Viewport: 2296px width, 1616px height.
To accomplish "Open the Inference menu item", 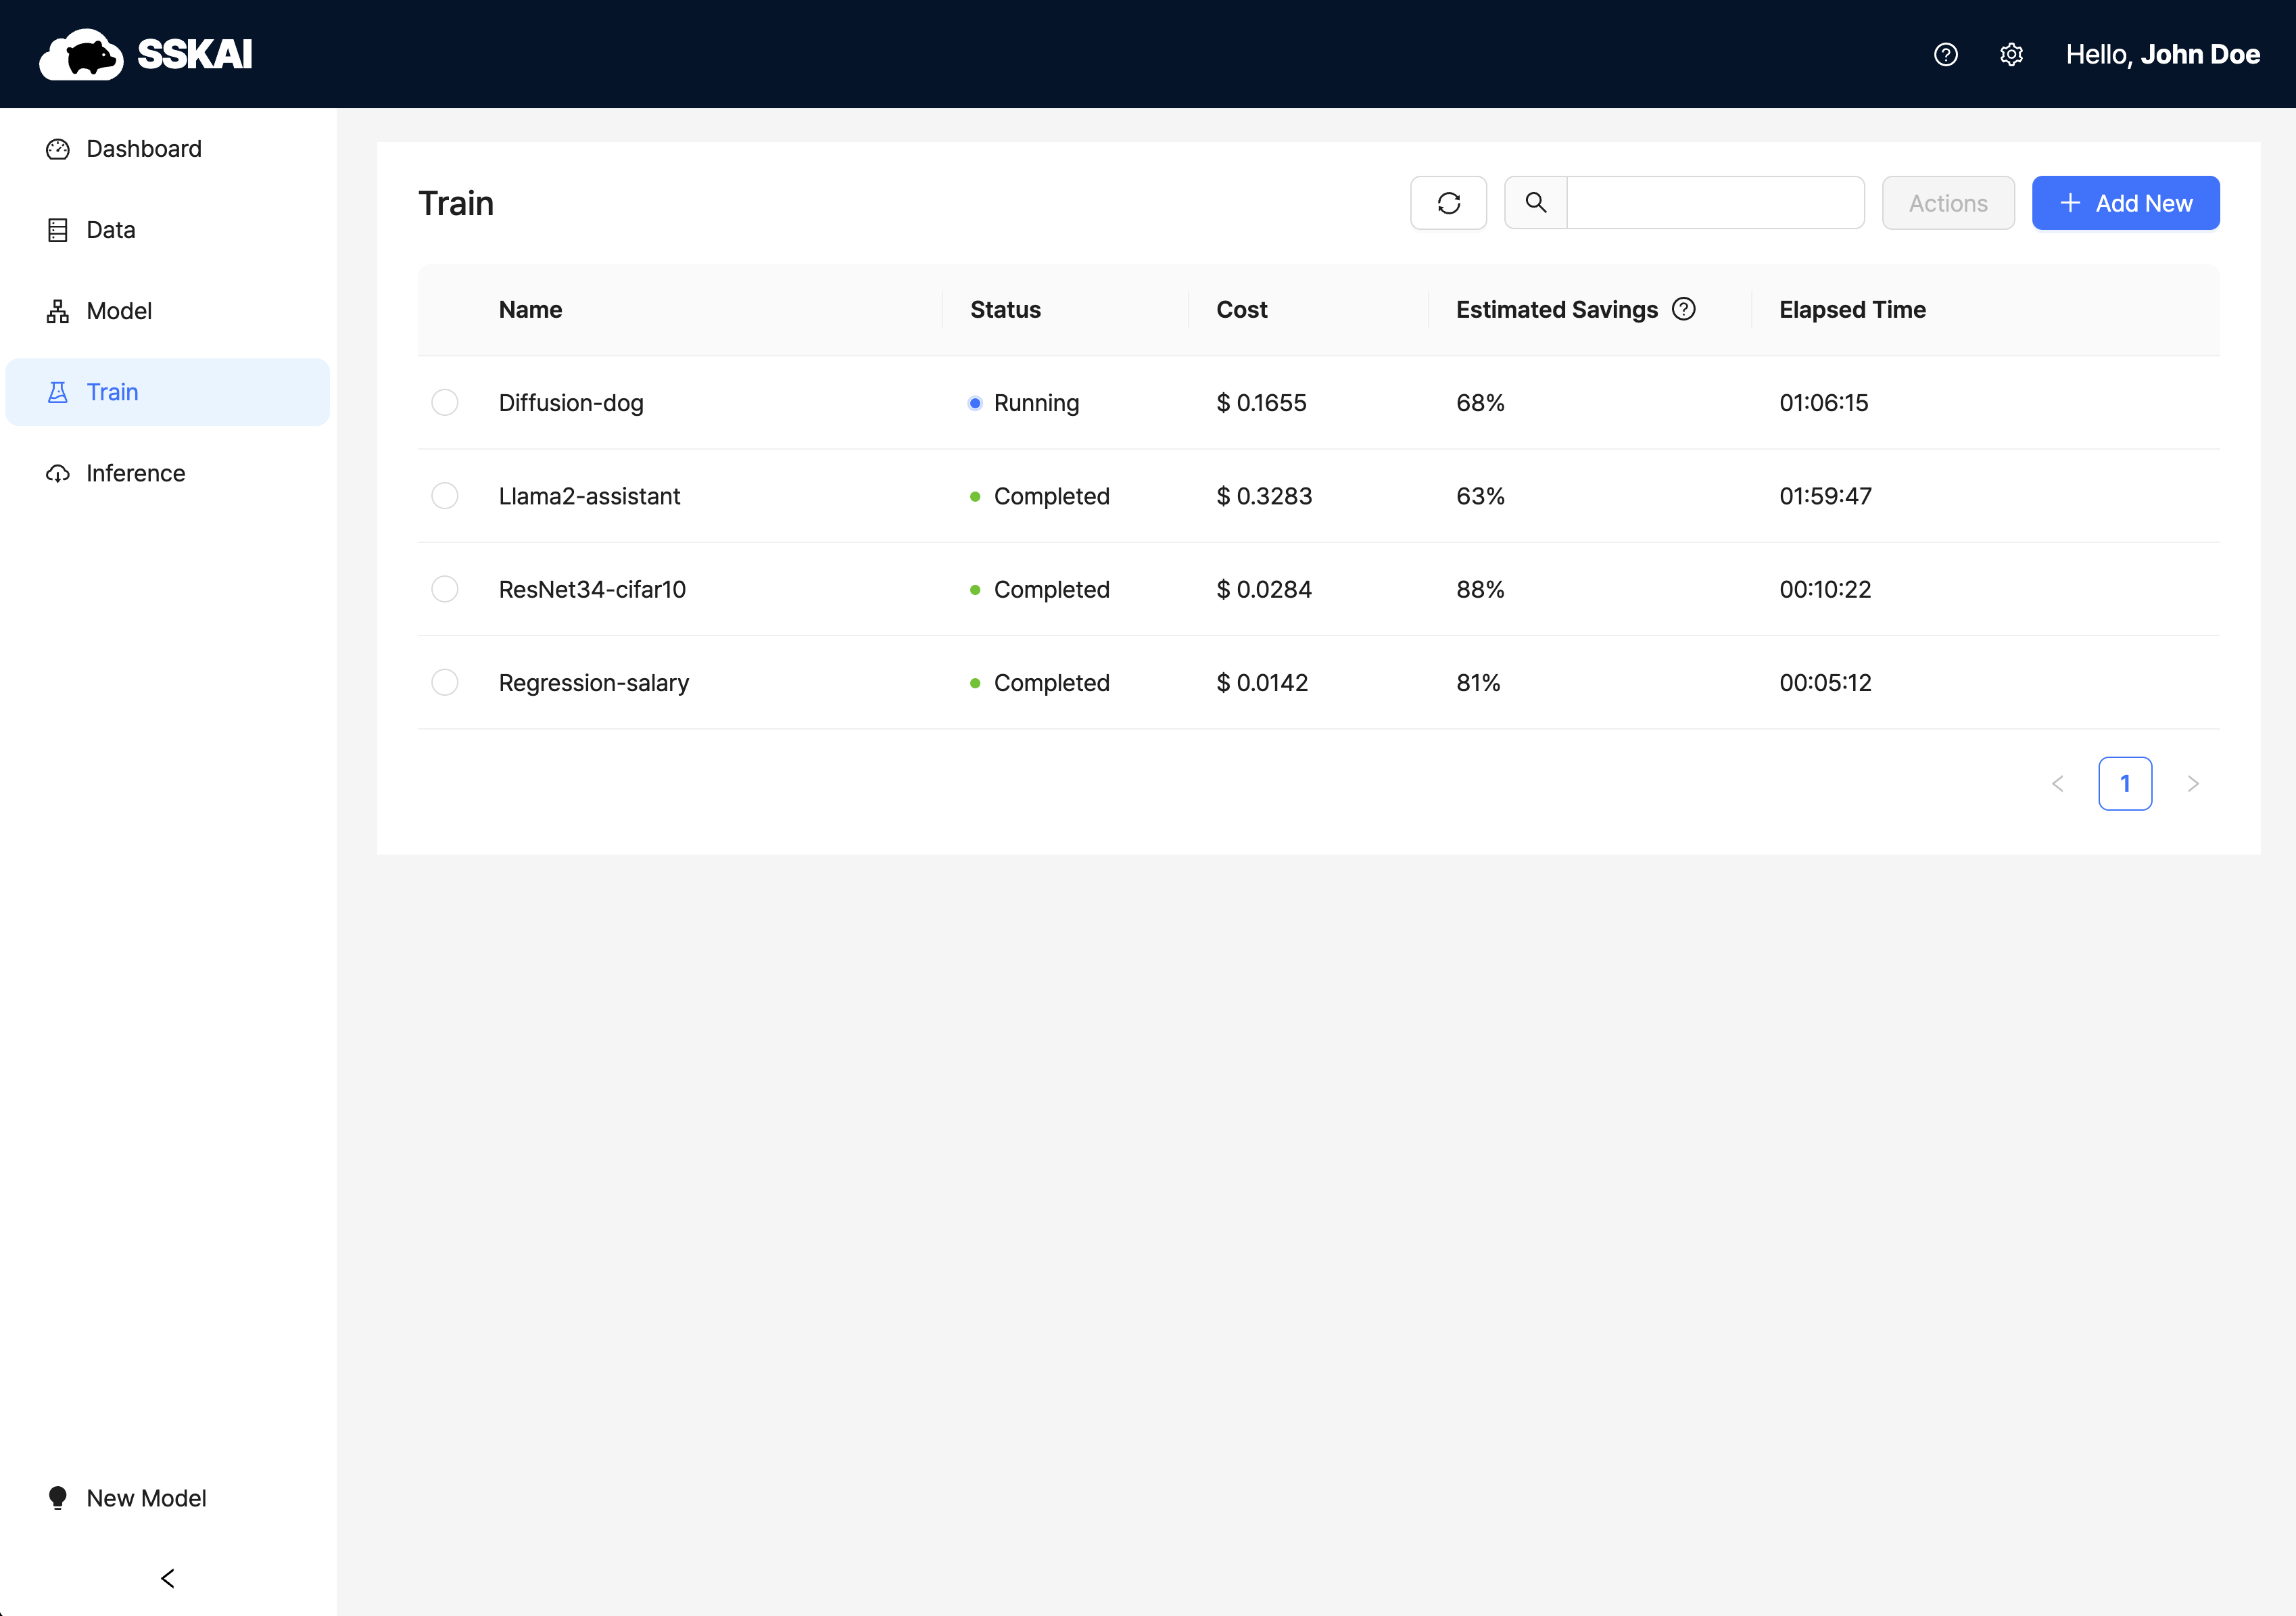I will 136,473.
